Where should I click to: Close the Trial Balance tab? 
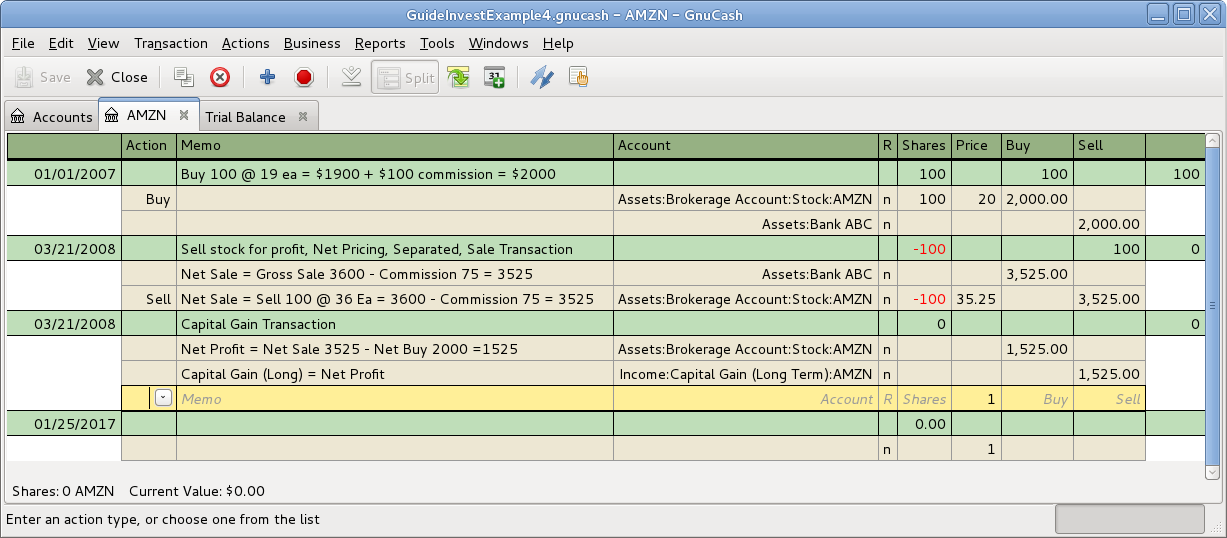(303, 117)
